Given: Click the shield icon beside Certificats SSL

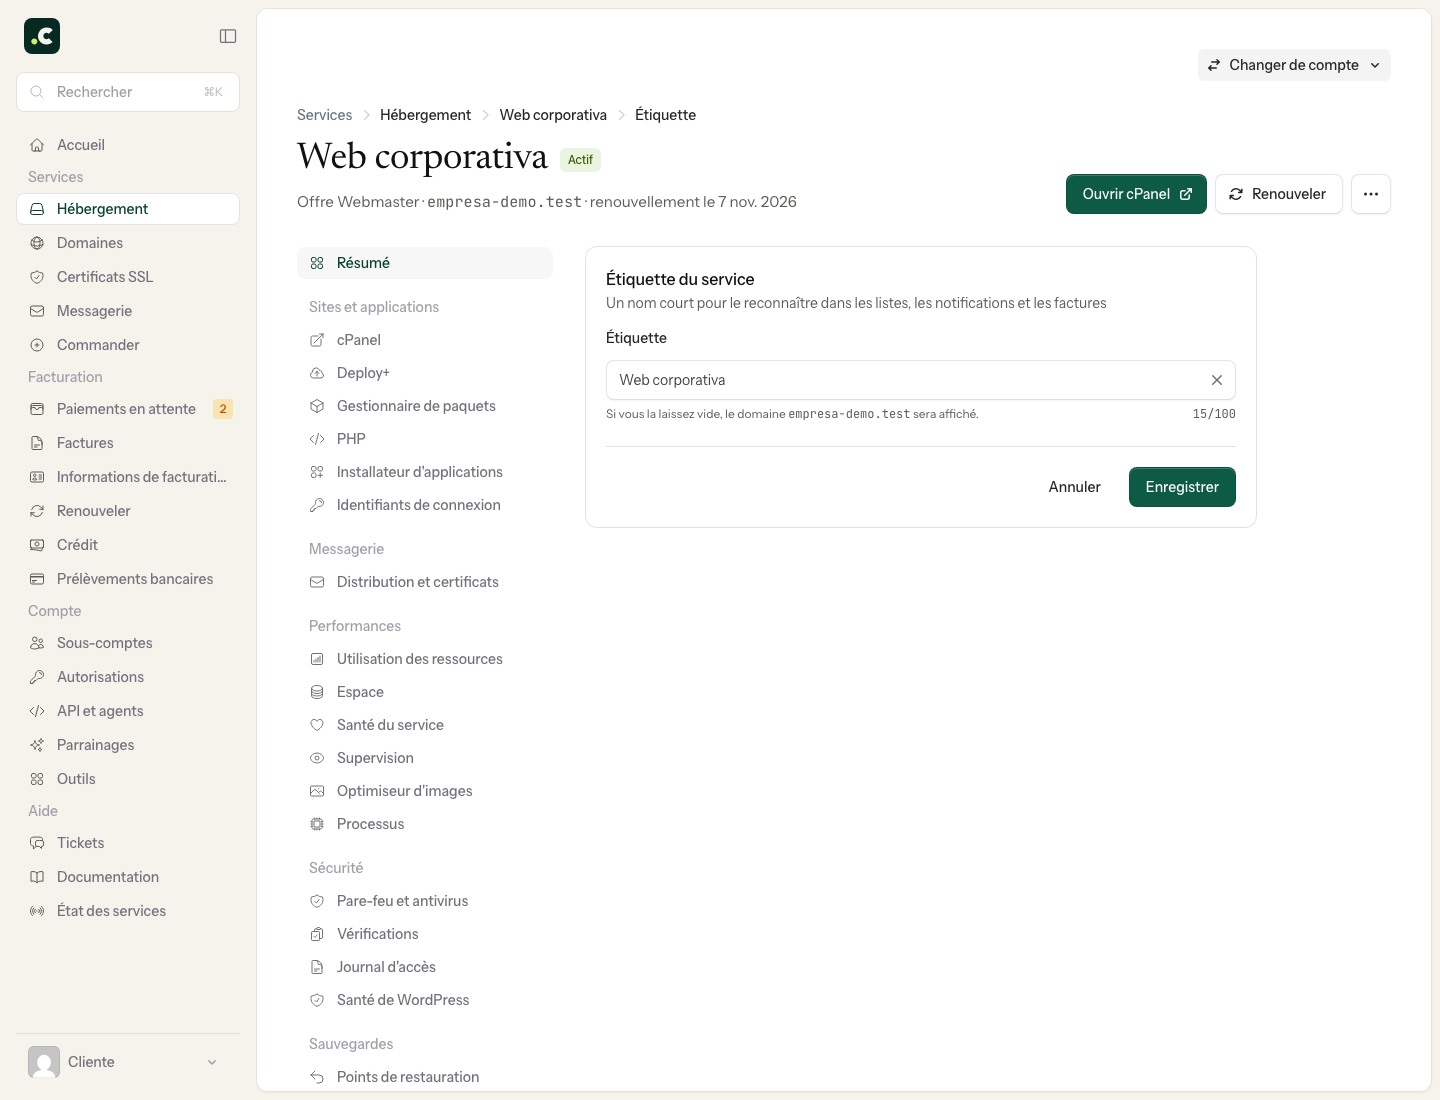Looking at the screenshot, I should (37, 277).
